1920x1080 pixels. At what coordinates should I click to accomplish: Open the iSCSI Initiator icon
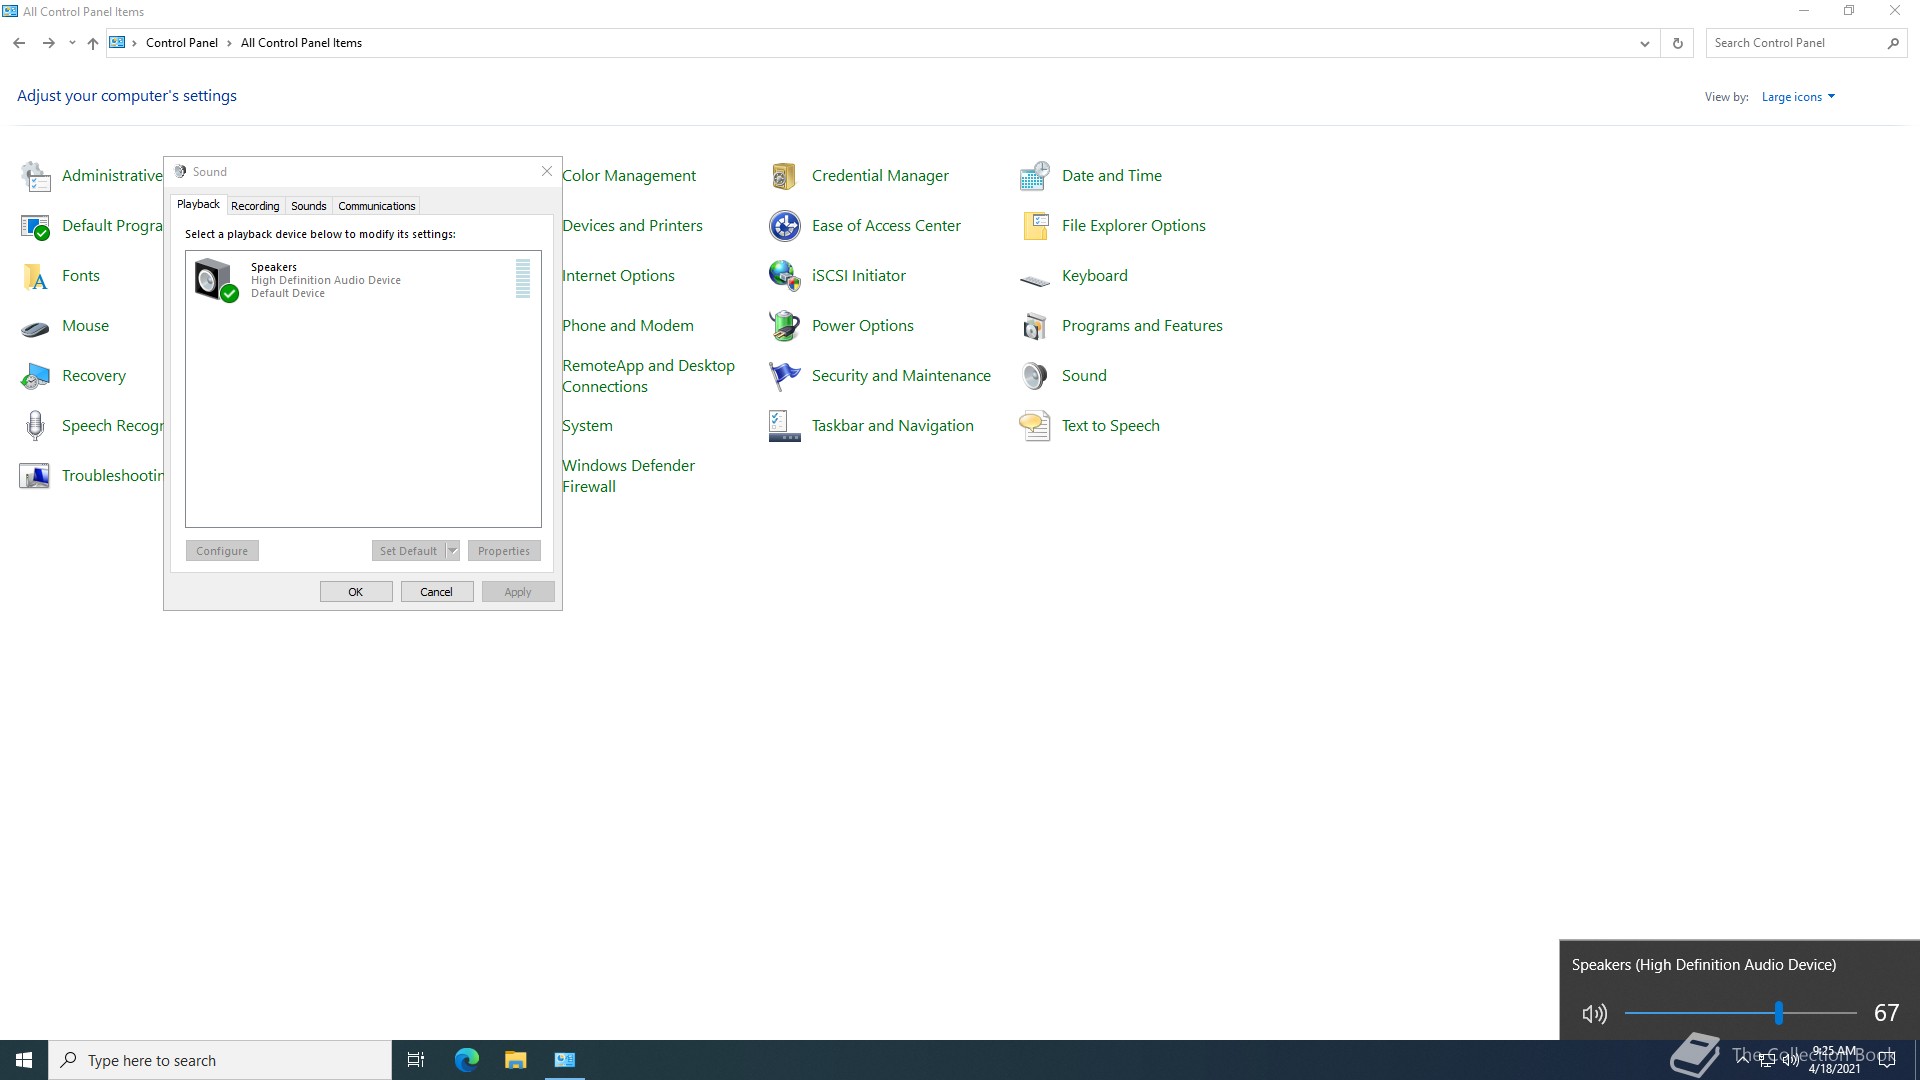[784, 276]
